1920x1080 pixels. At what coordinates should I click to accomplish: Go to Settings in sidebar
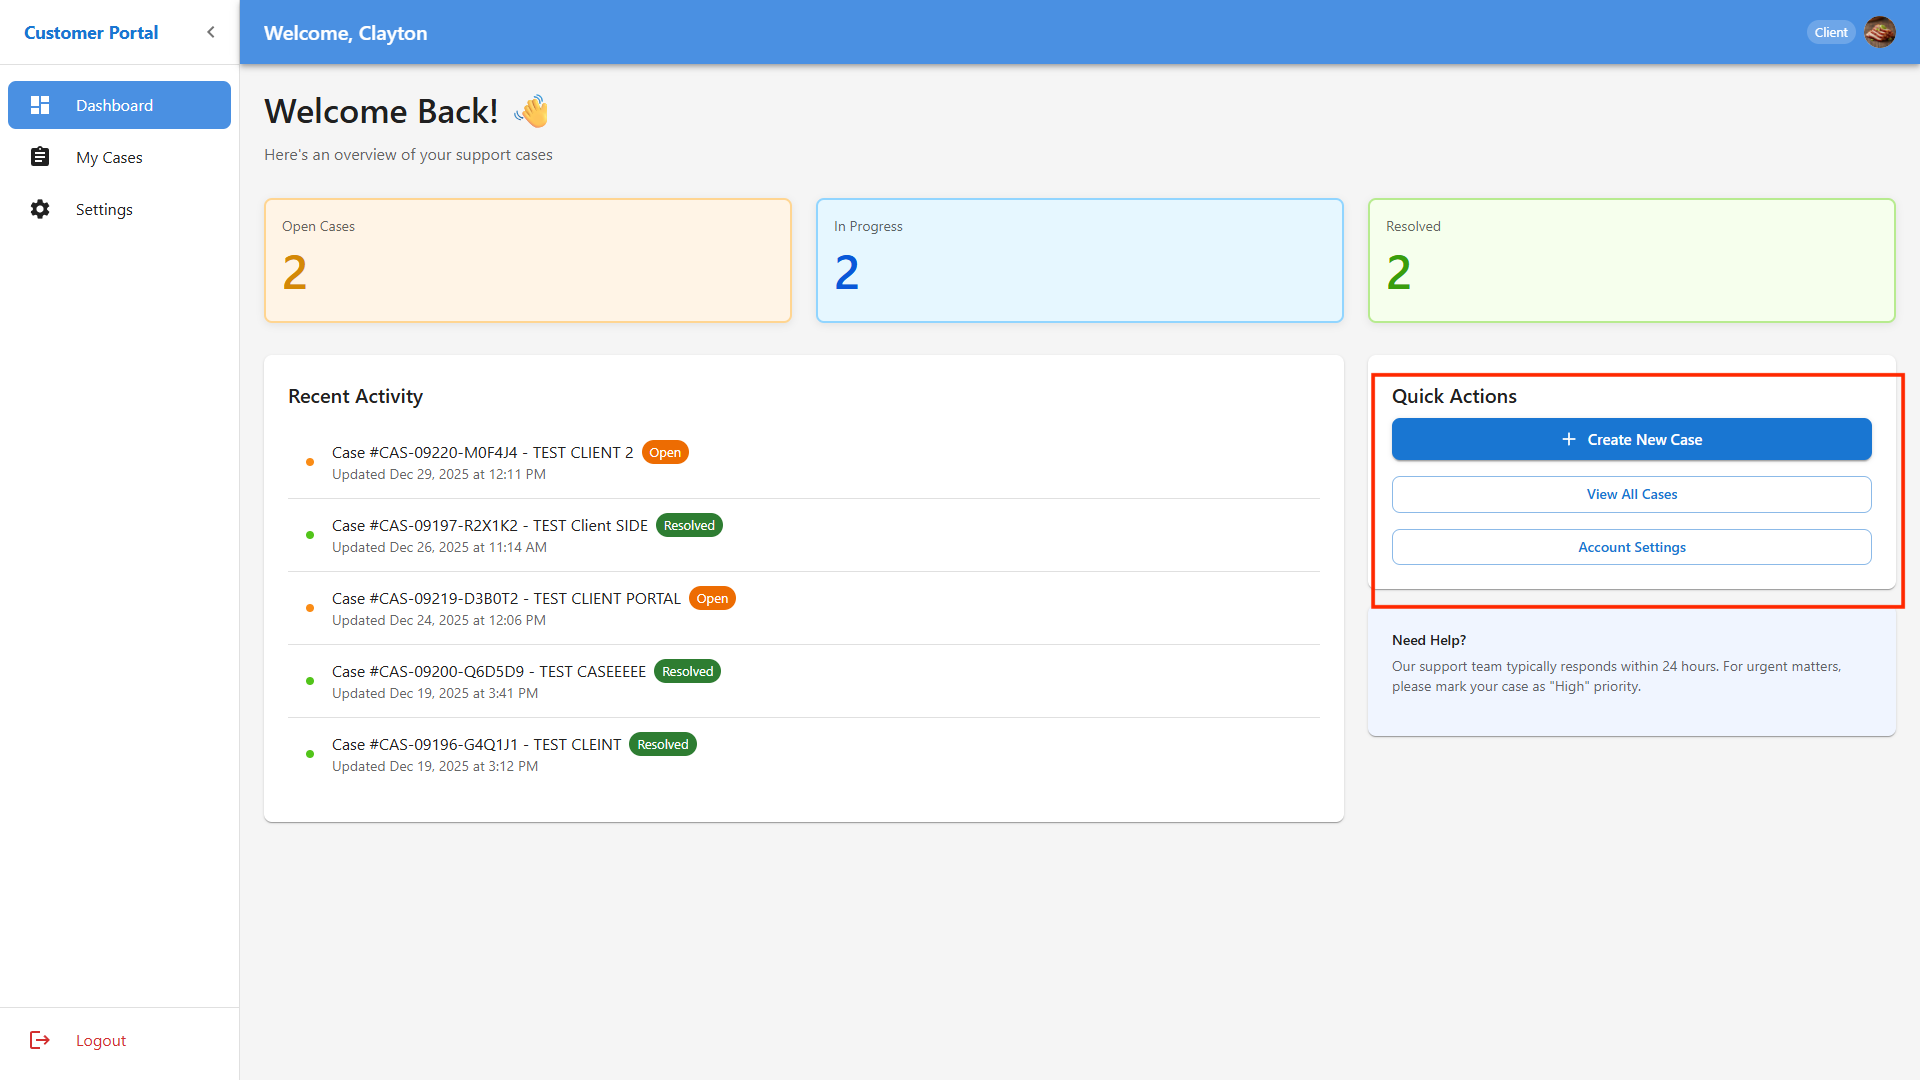point(104,209)
